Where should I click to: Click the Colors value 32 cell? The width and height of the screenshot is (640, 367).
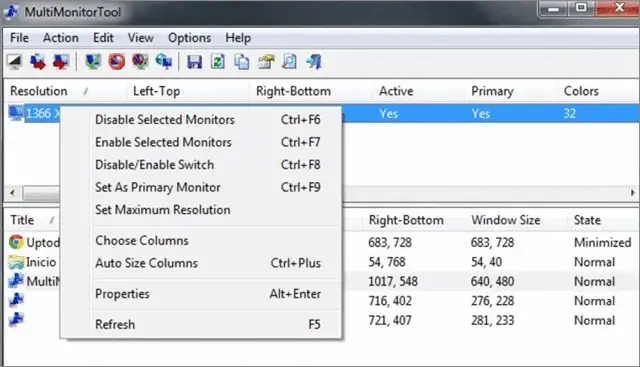[x=570, y=113]
